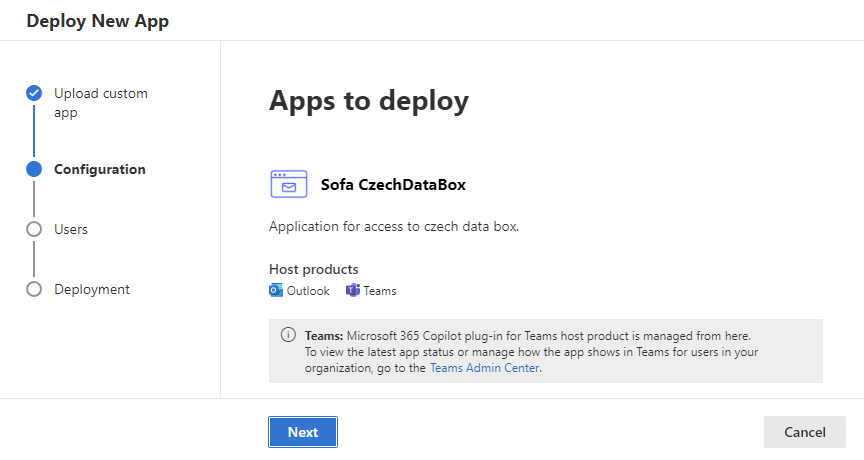864x460 pixels.
Task: Open the Configuration step label
Action: (x=100, y=169)
